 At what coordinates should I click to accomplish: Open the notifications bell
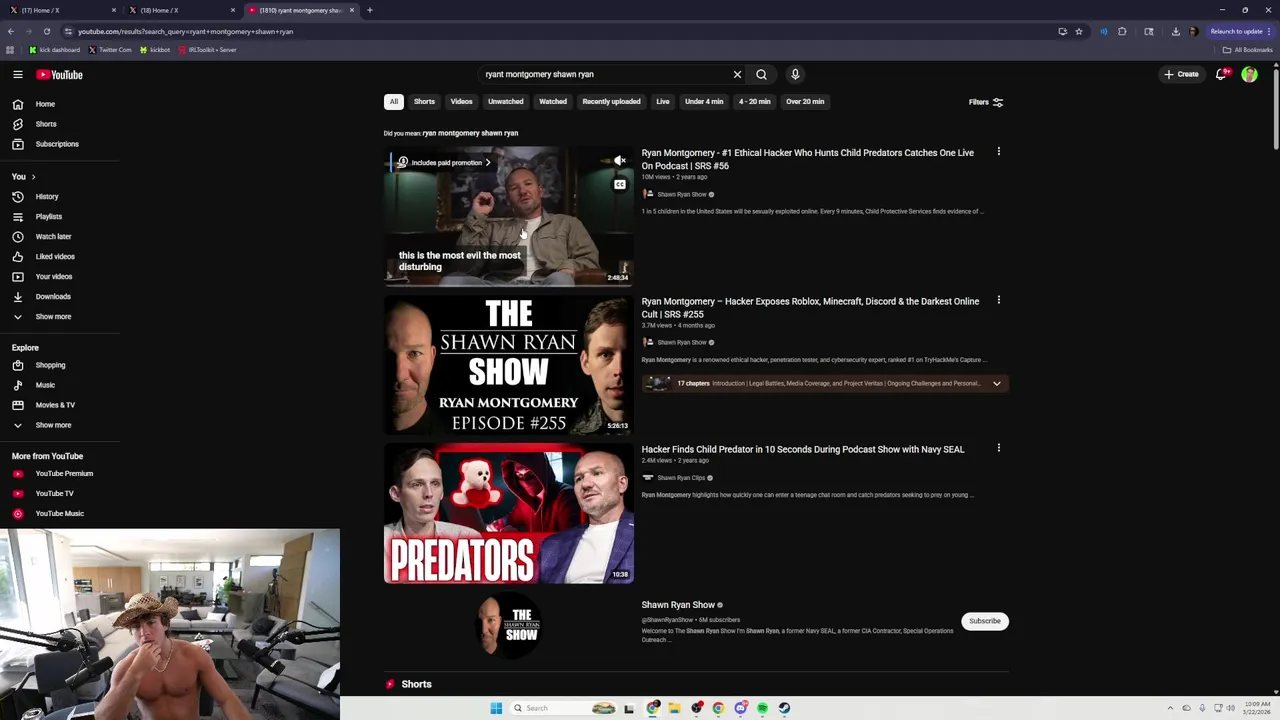(1220, 74)
